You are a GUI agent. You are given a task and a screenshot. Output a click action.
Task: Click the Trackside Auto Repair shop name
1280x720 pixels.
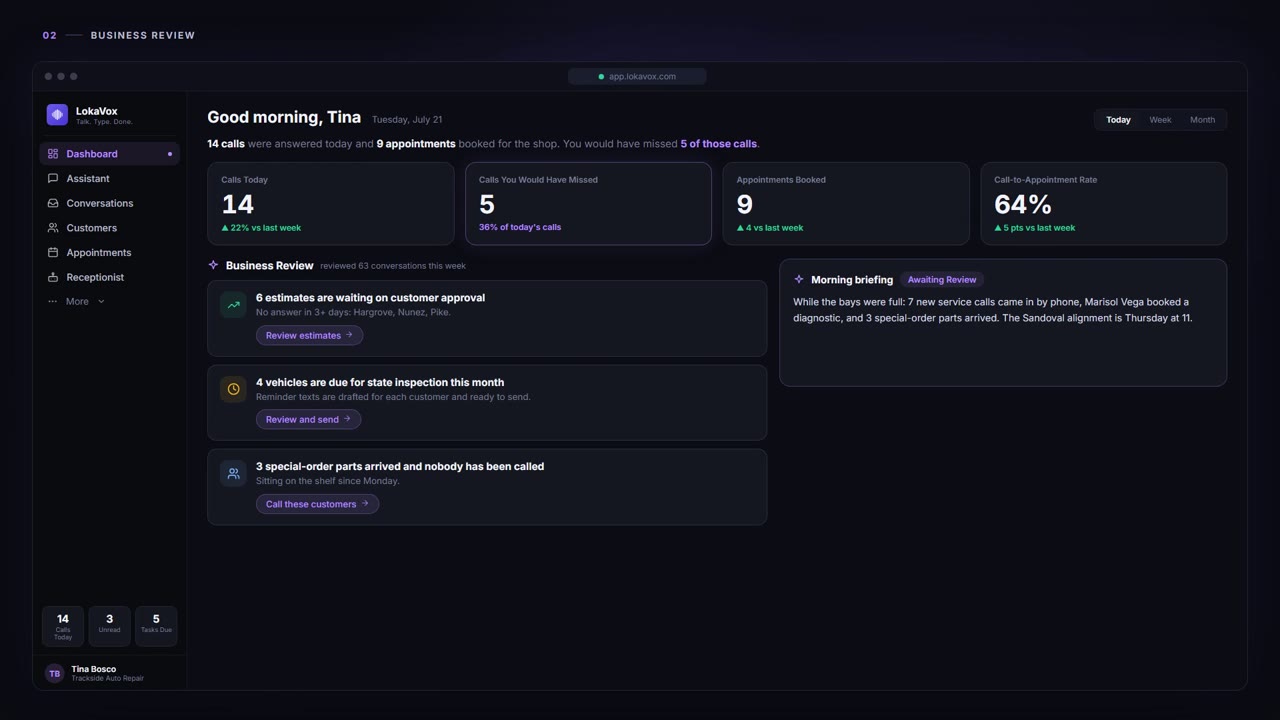coord(107,679)
